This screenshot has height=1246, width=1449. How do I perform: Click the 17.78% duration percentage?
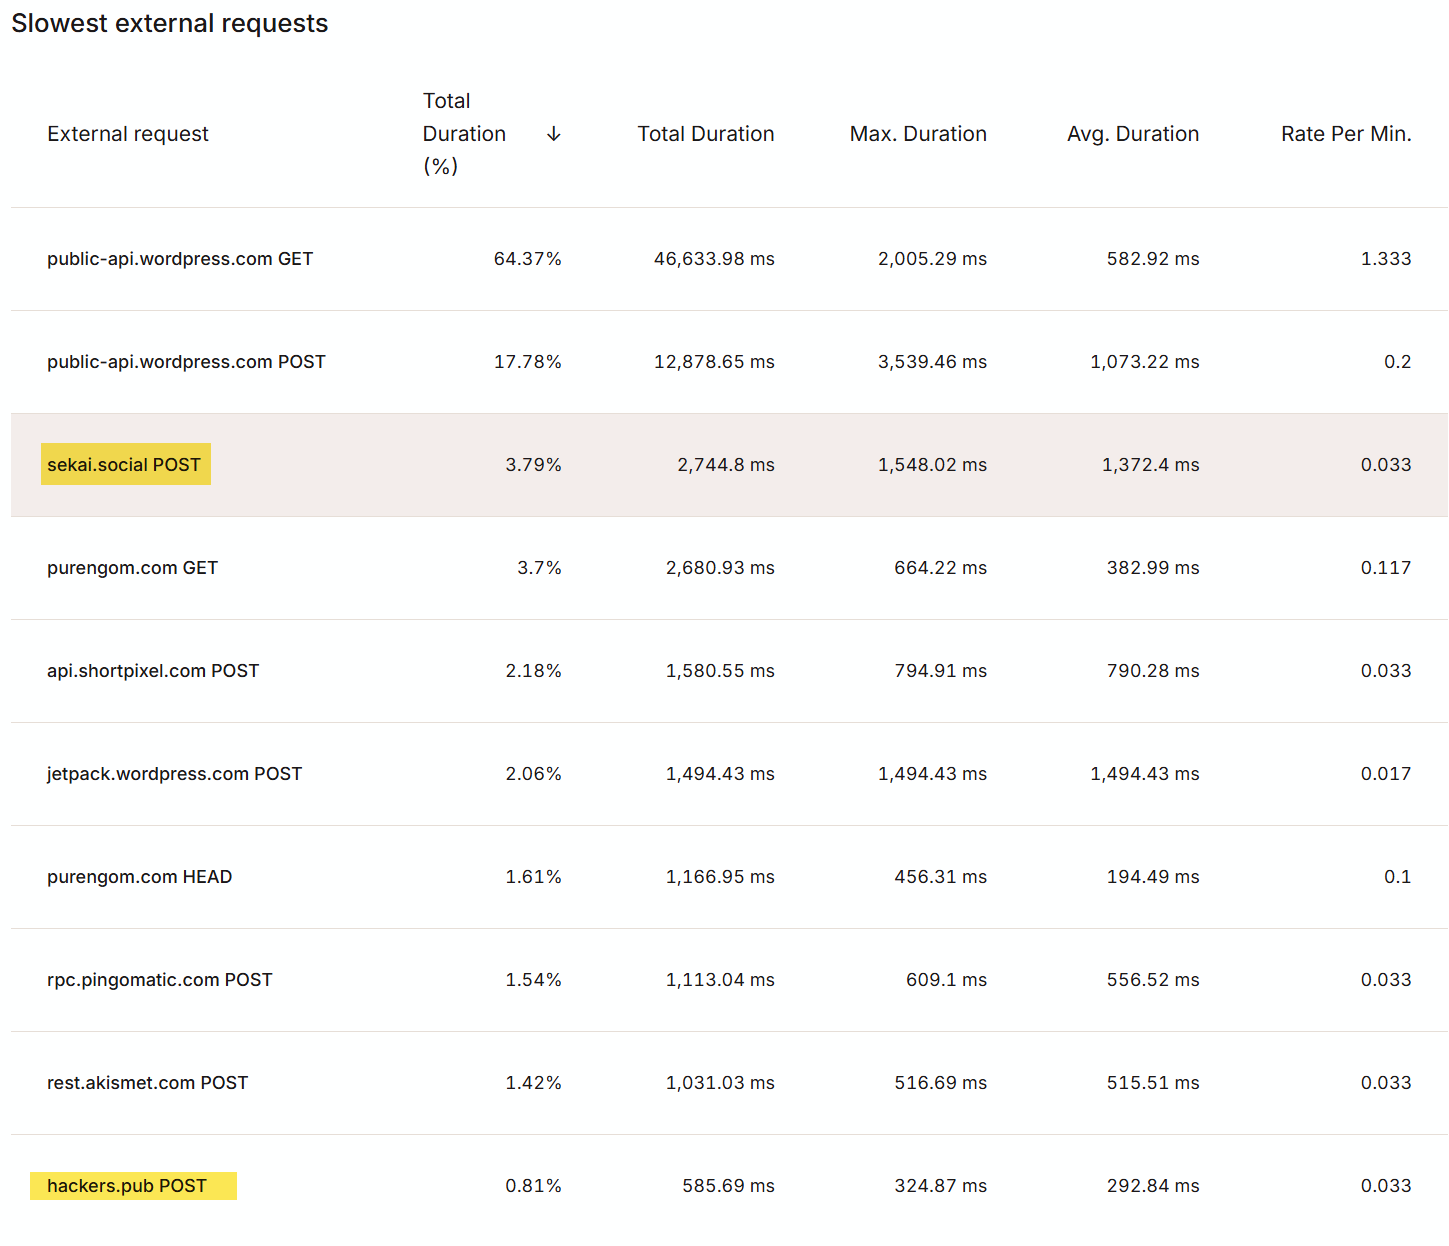528,362
